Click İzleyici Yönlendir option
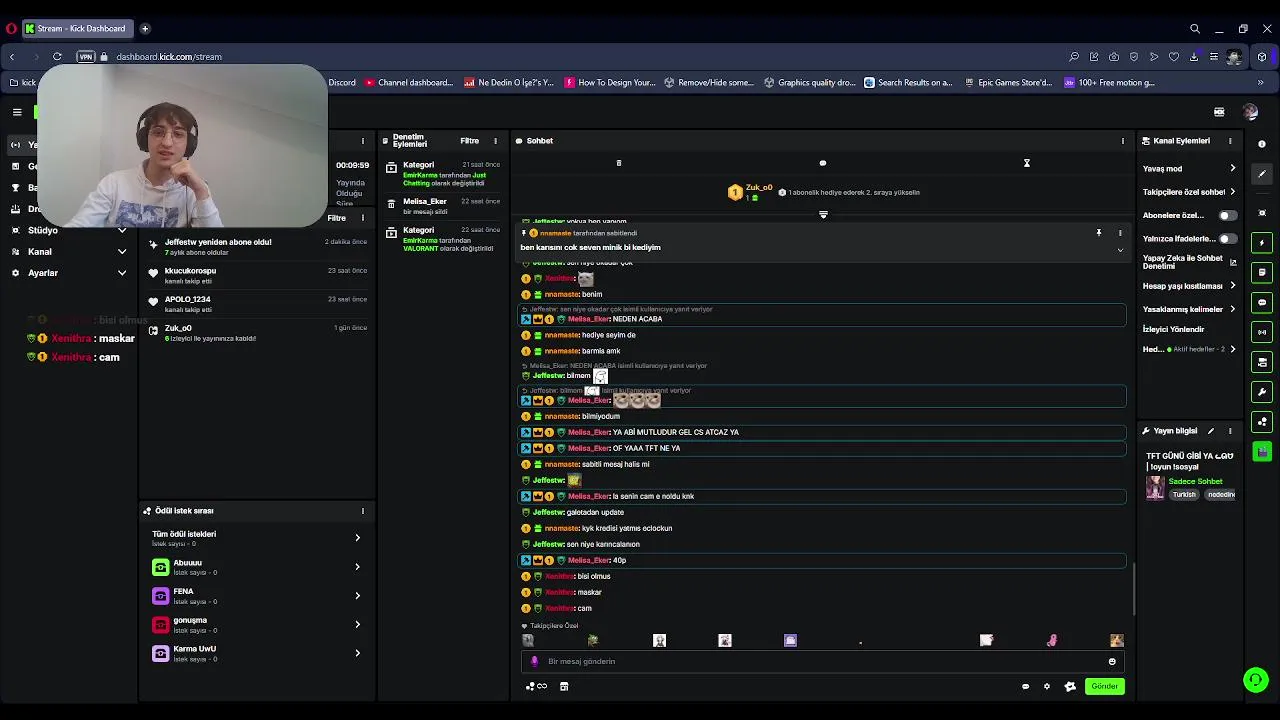Screen dimensions: 1280x720 point(1174,329)
